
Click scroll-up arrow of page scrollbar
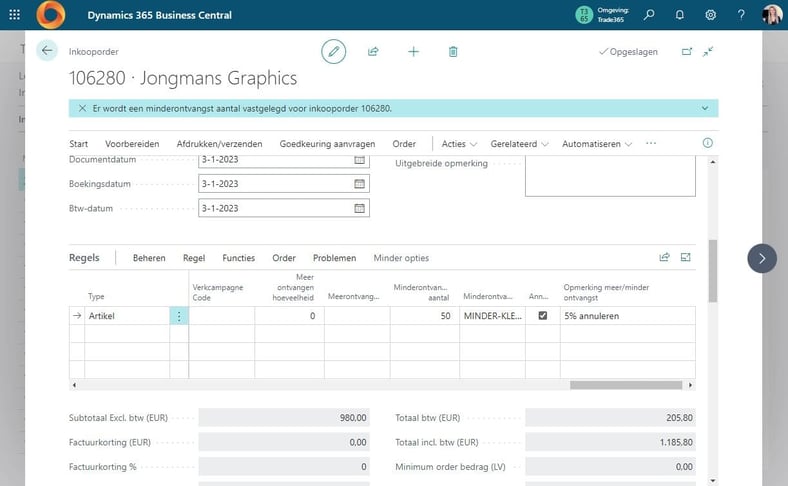pos(713,162)
